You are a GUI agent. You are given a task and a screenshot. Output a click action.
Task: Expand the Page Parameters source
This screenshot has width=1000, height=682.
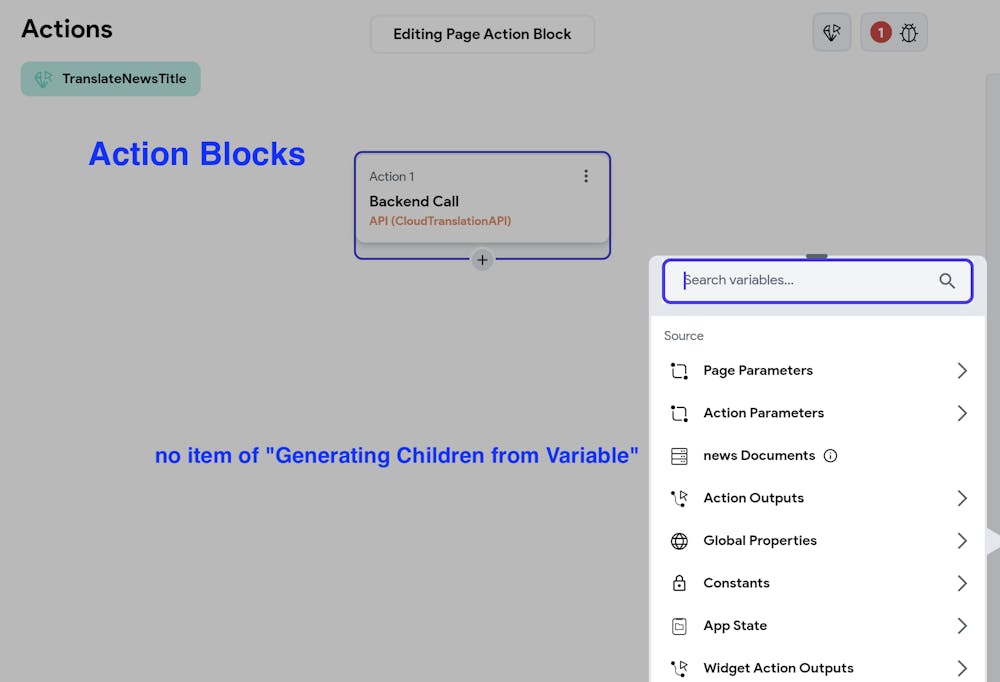coord(961,370)
